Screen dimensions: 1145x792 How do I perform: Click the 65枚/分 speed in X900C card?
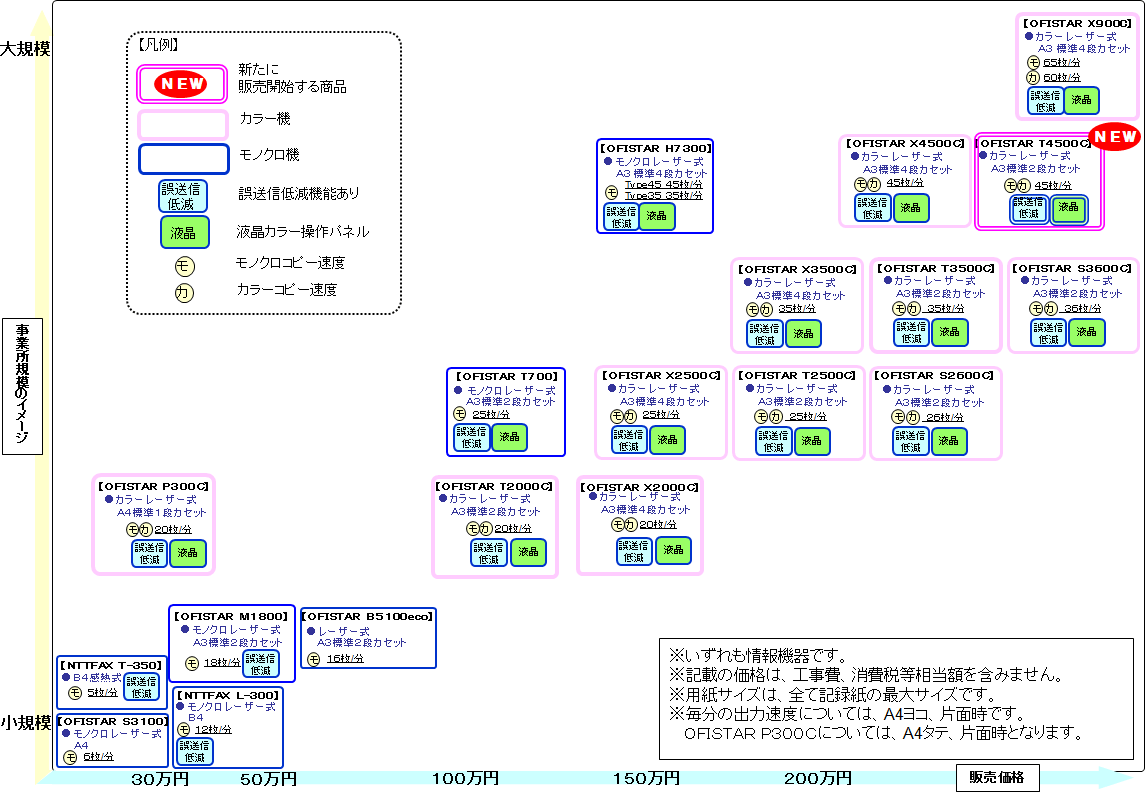click(x=1062, y=63)
